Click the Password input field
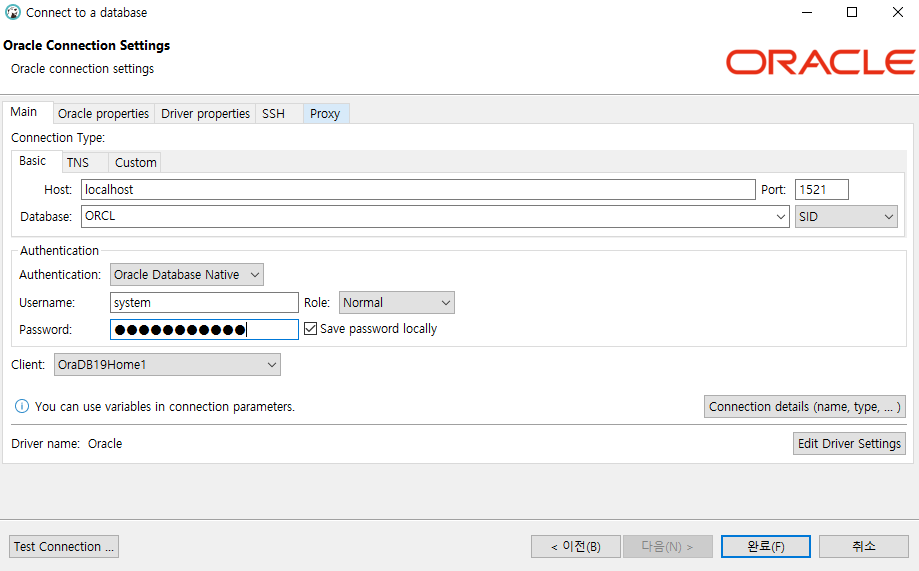The width and height of the screenshot is (919, 571). [204, 329]
